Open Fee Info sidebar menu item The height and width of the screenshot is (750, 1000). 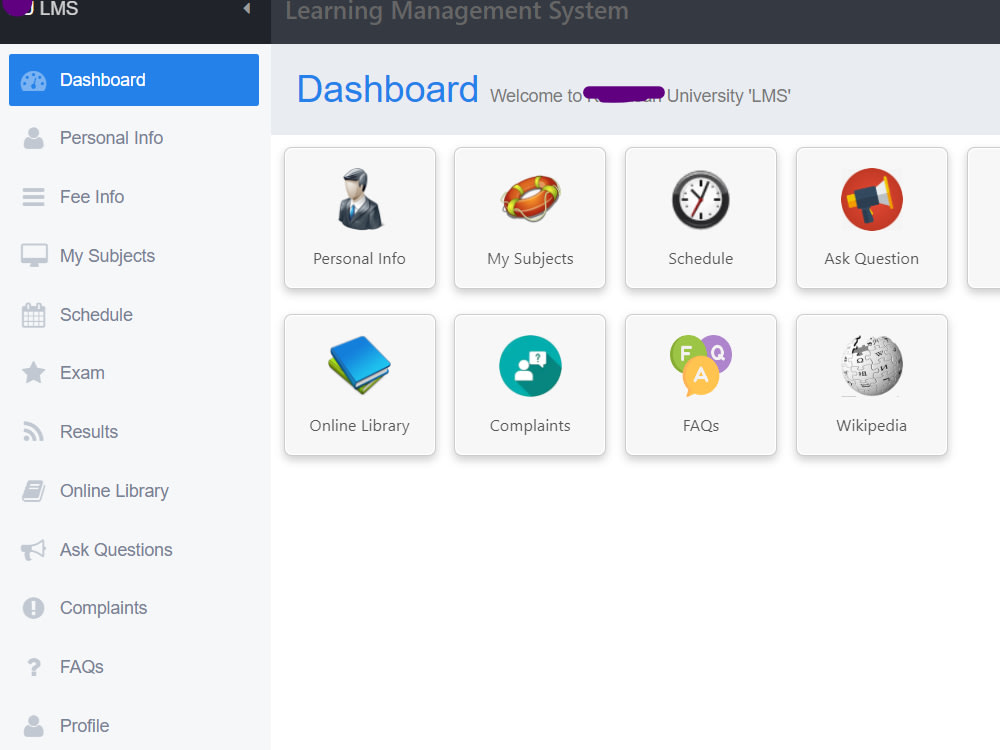(134, 197)
